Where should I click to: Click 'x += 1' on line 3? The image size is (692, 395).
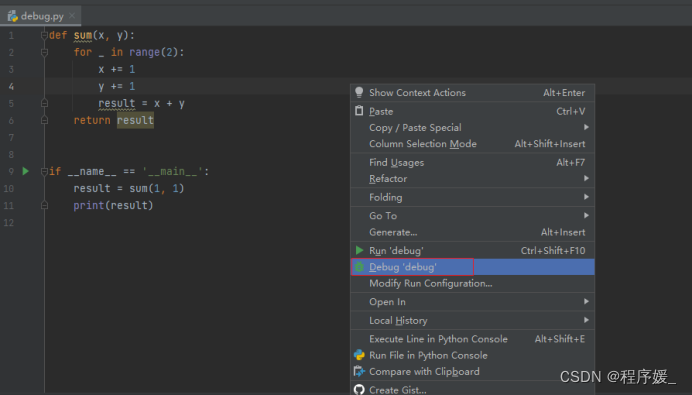pos(117,69)
